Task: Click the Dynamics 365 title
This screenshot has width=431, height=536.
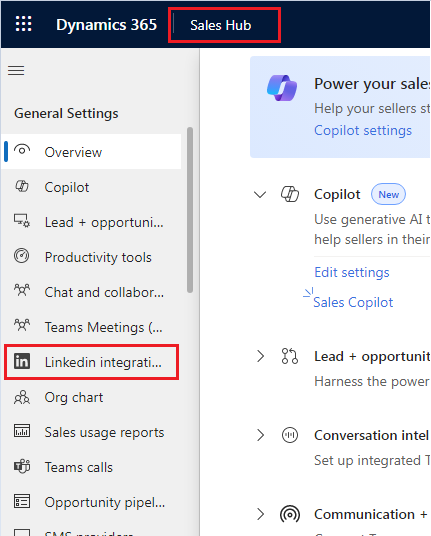Action: pos(107,25)
